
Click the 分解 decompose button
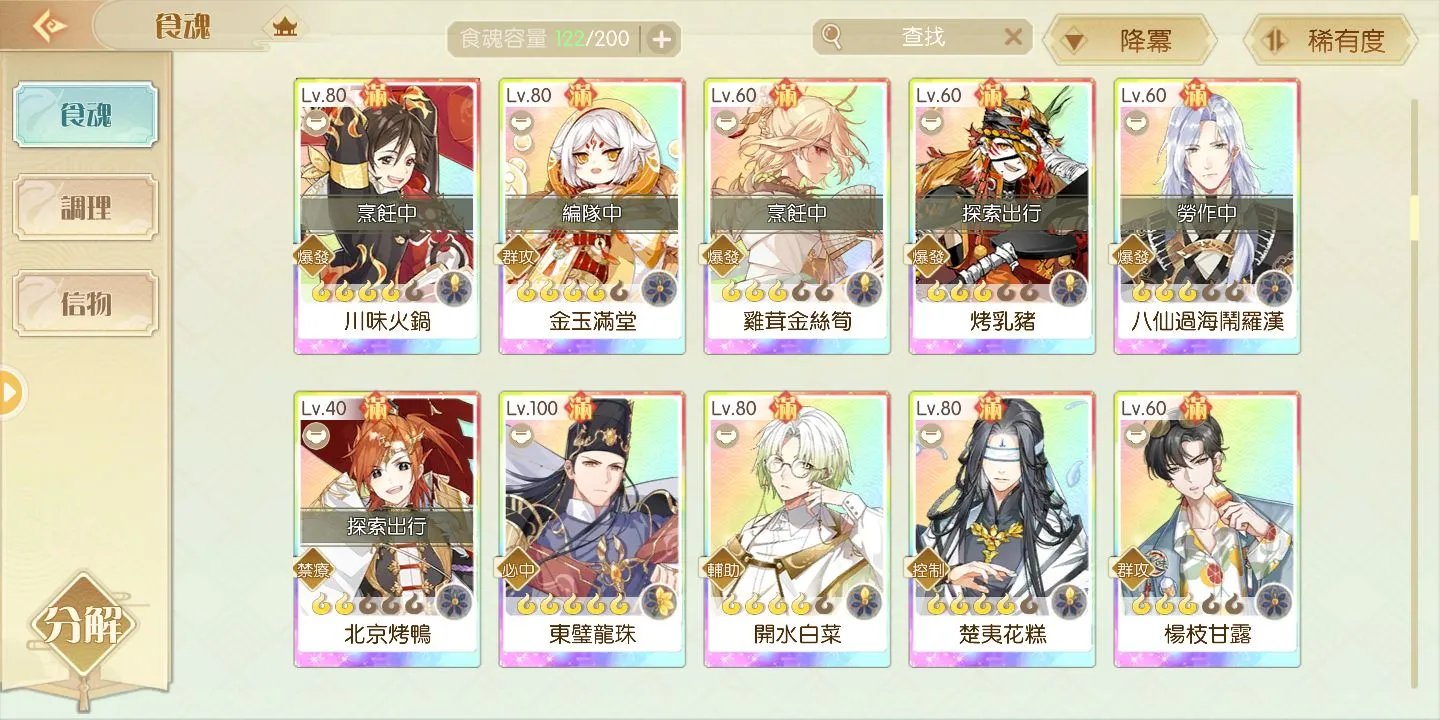pos(83,625)
